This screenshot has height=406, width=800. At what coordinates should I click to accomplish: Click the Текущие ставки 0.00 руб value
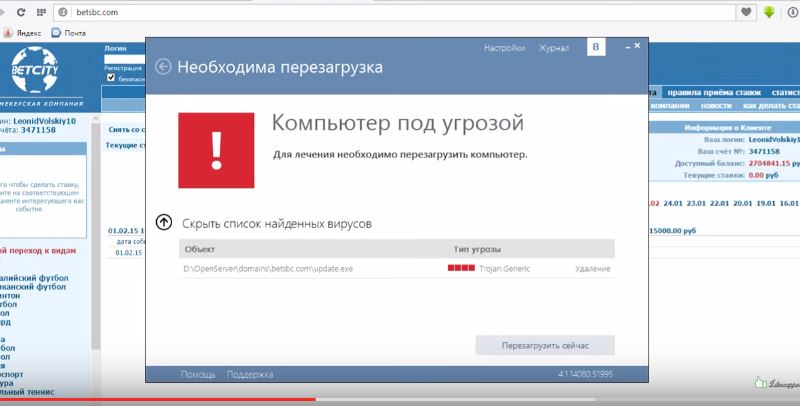763,175
